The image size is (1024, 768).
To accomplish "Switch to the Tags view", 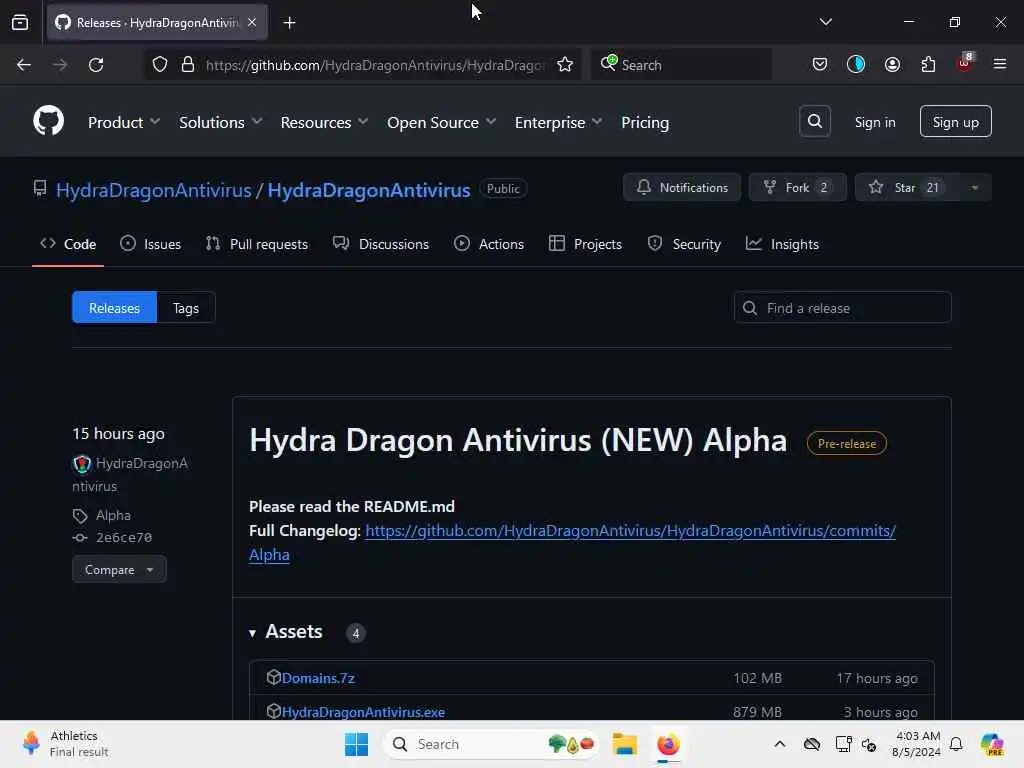I will (x=186, y=308).
